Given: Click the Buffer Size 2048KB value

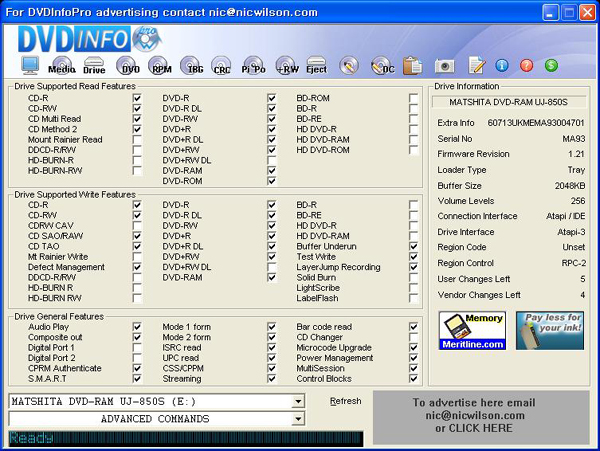Looking at the screenshot, I should pos(570,186).
